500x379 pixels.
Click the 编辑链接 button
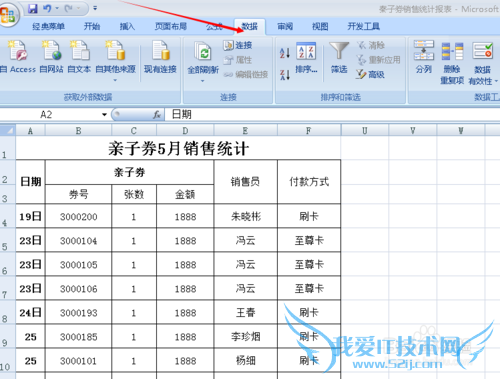point(246,75)
